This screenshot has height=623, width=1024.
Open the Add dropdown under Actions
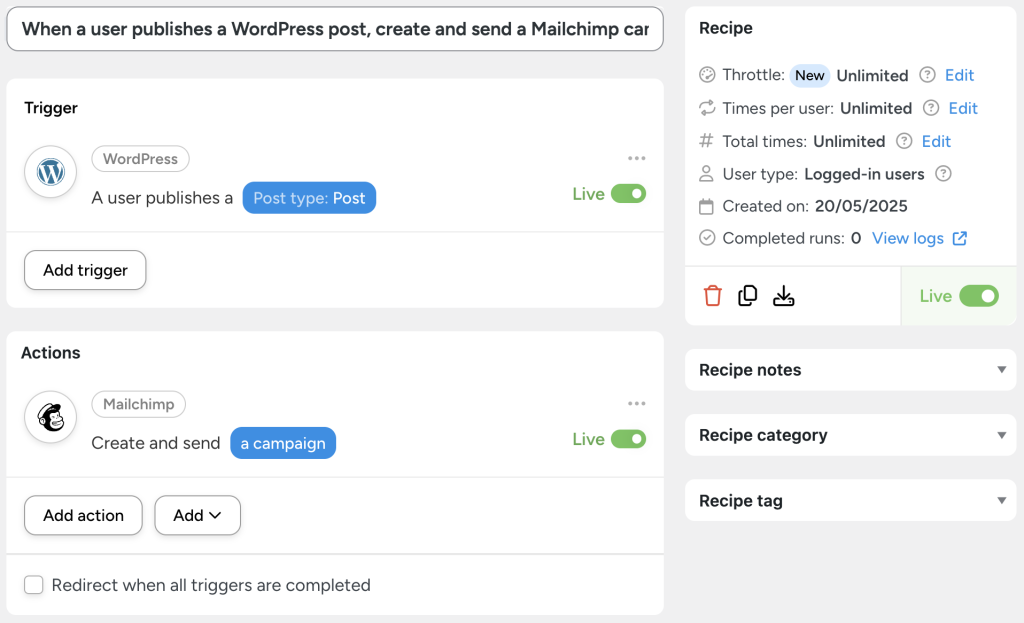(197, 515)
